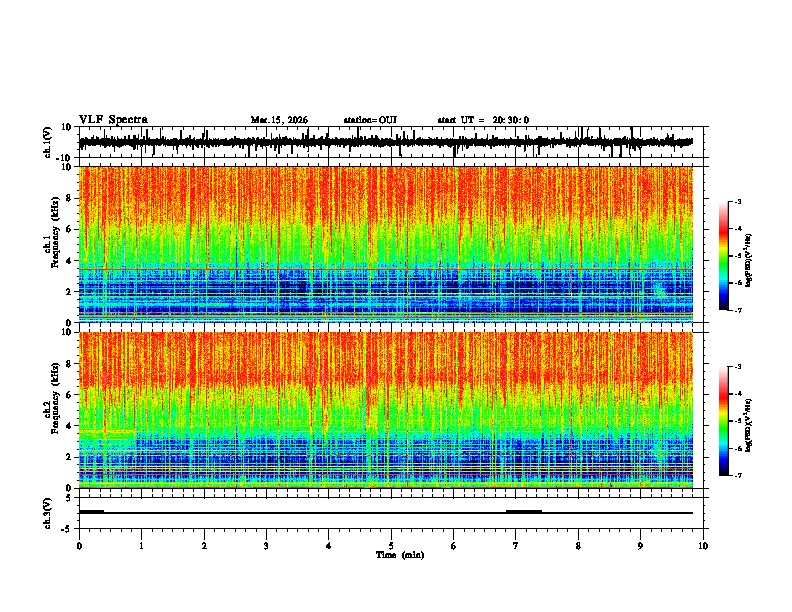792x612 pixels.
Task: Click the ch.2 color bar log(PSD) label
Action: [x=748, y=425]
